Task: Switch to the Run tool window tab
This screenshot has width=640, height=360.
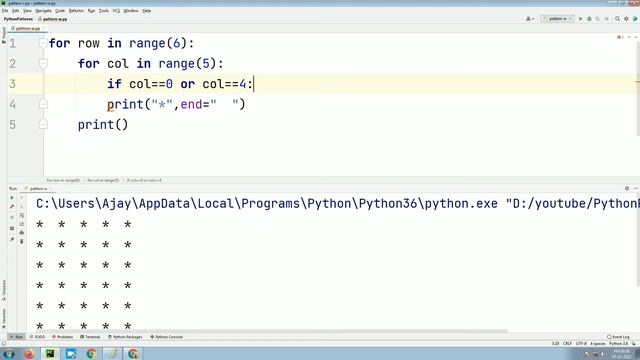Action: click(x=16, y=337)
